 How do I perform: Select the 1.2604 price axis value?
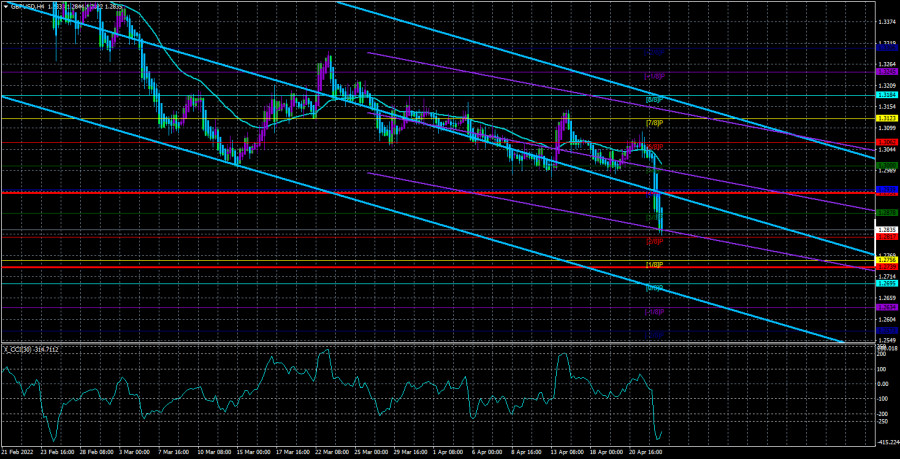click(887, 319)
